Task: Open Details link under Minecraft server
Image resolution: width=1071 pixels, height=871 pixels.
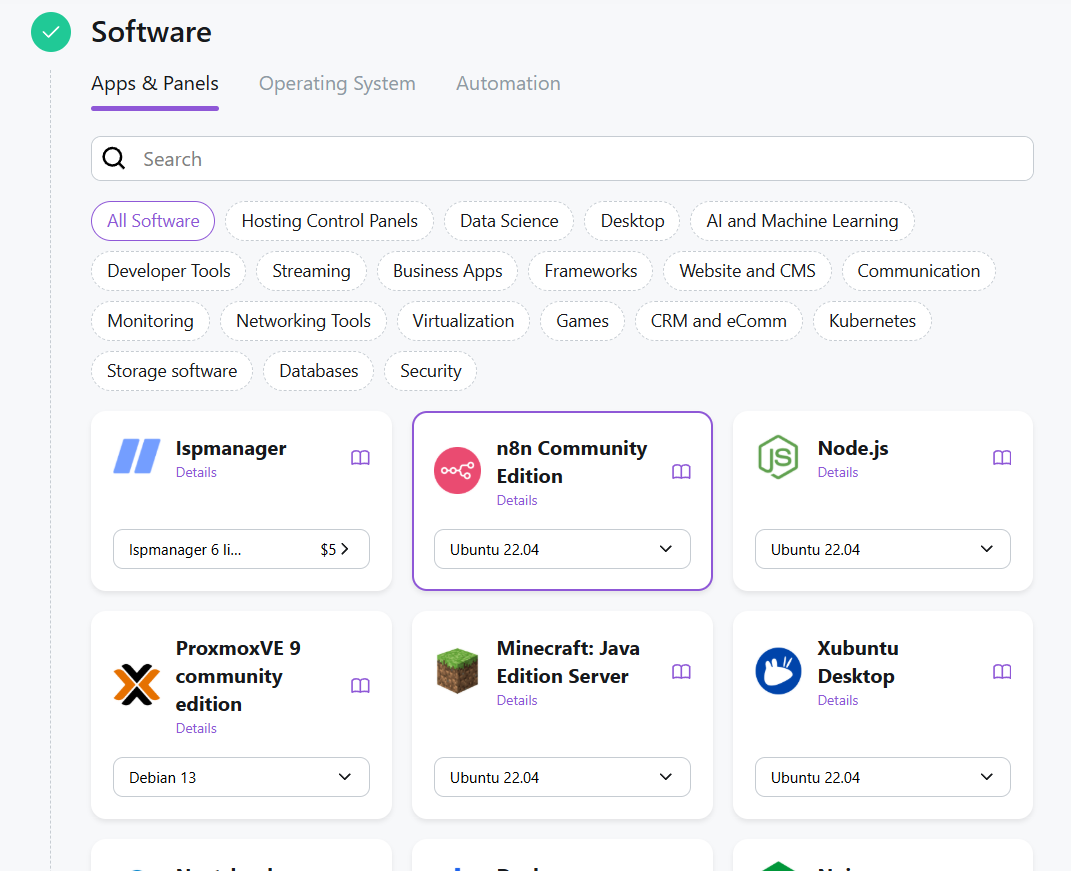Action: [517, 701]
